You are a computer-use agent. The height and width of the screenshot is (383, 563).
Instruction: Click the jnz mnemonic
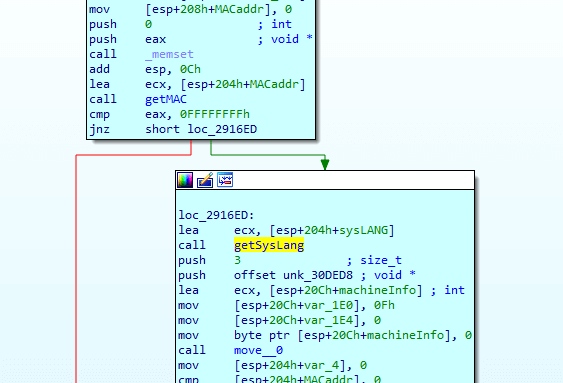pyautogui.click(x=99, y=129)
